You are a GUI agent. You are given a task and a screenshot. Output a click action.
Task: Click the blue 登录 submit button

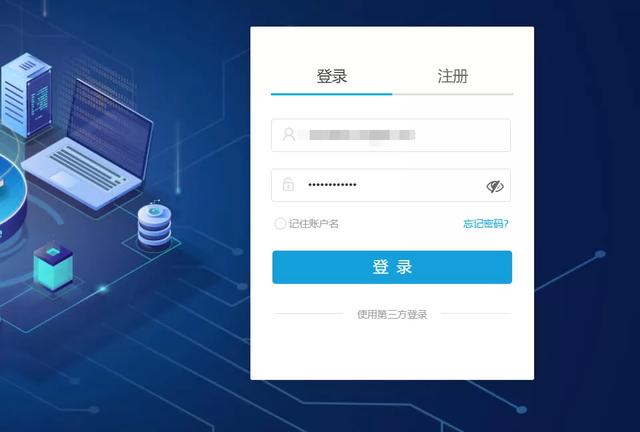tap(392, 267)
